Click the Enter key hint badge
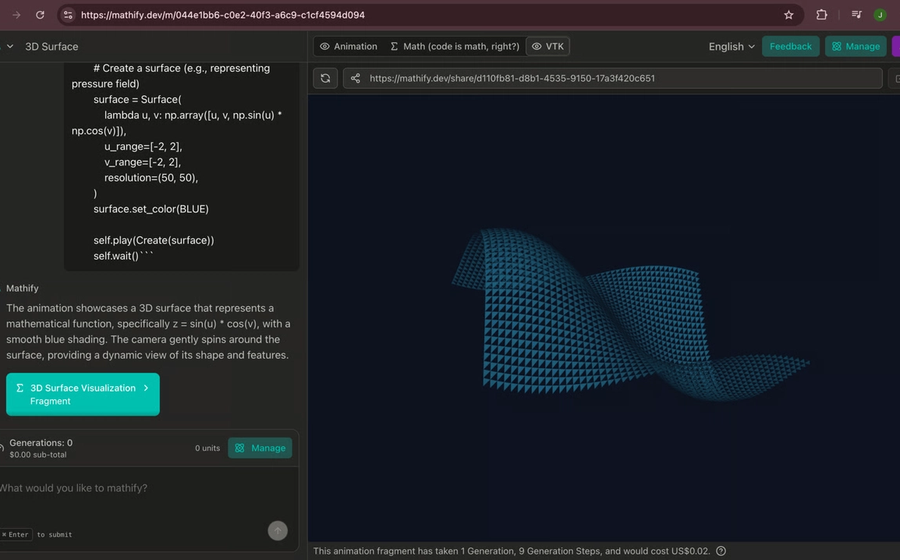 pos(17,535)
